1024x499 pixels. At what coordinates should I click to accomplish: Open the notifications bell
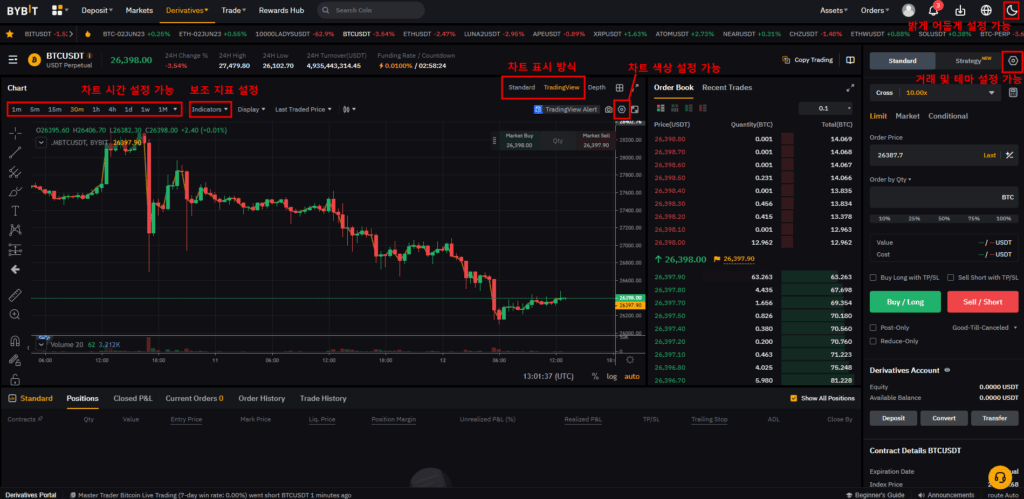(935, 10)
